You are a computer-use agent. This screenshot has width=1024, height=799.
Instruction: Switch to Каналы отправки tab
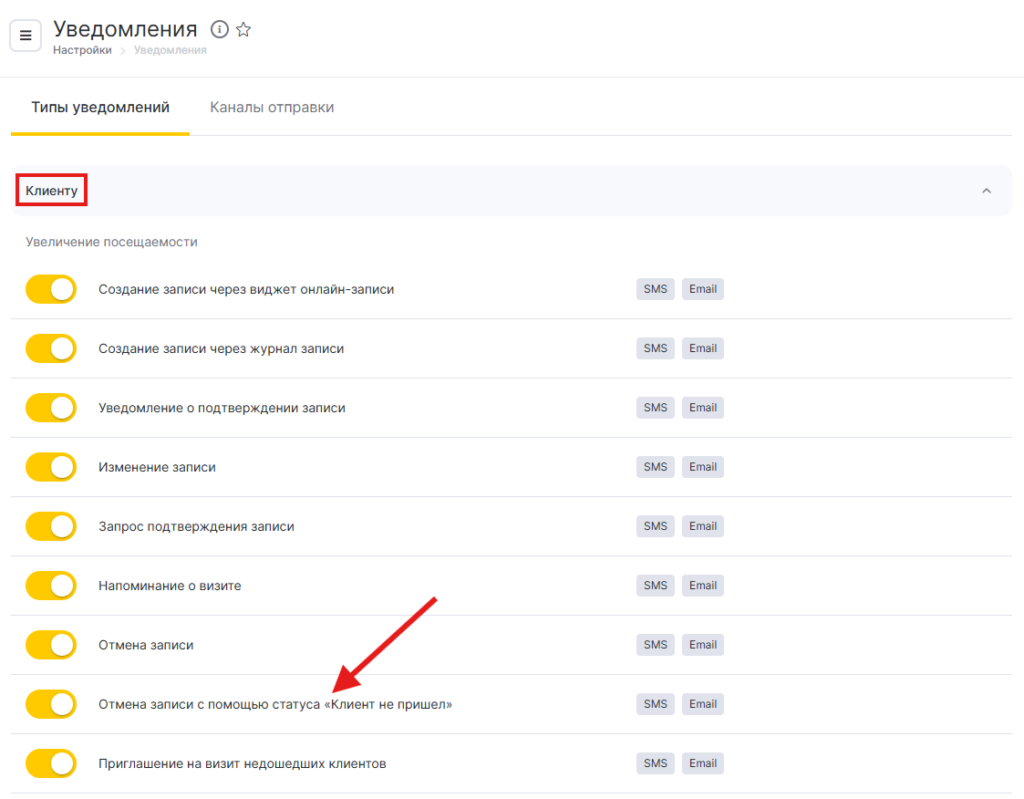tap(271, 108)
